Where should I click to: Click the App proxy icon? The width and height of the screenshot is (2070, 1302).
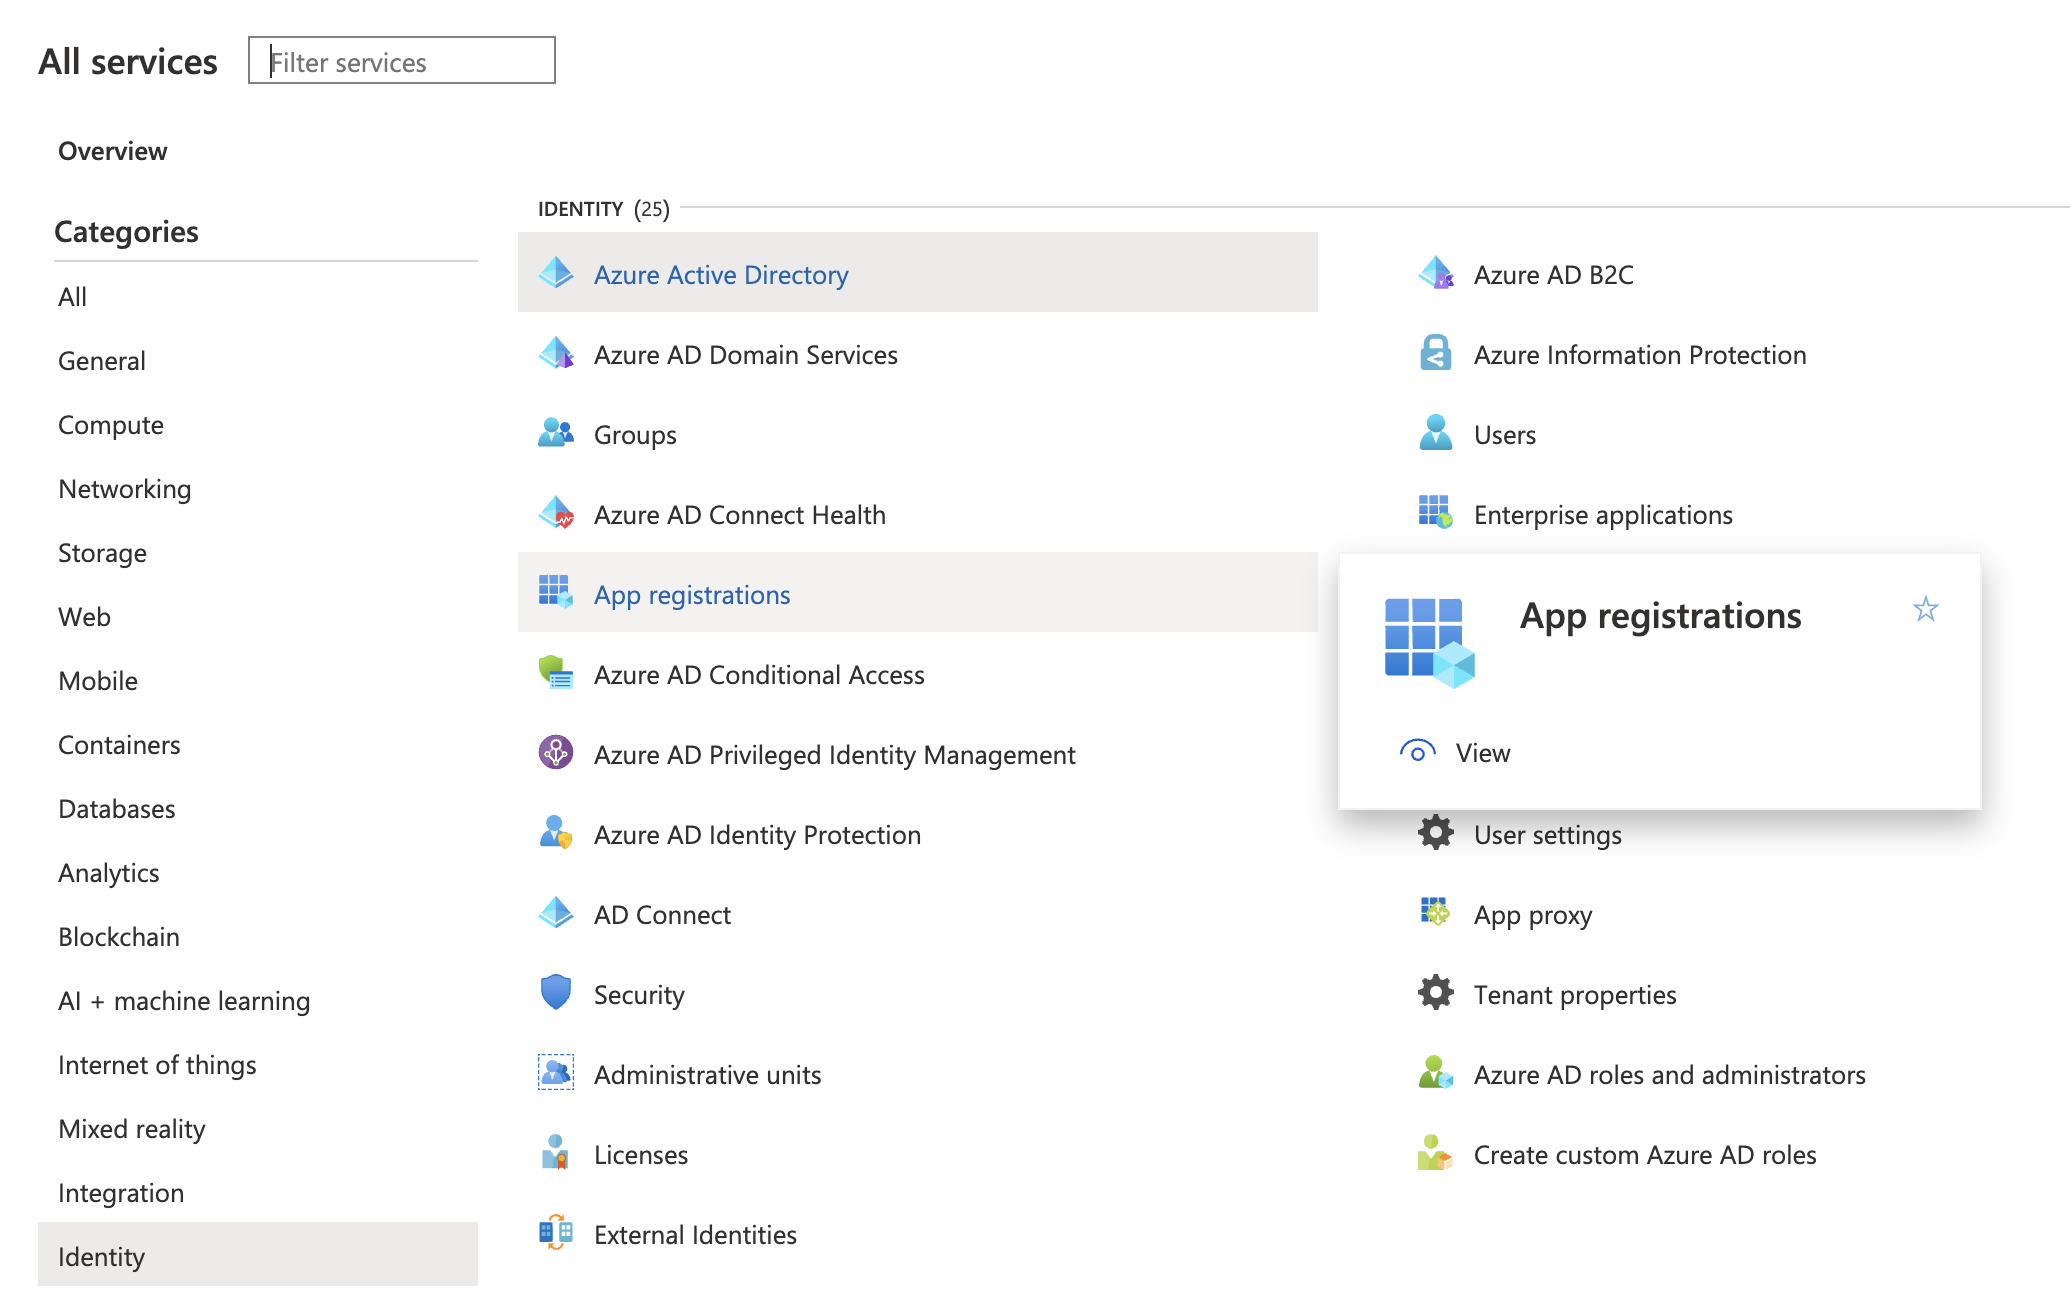tap(1436, 912)
